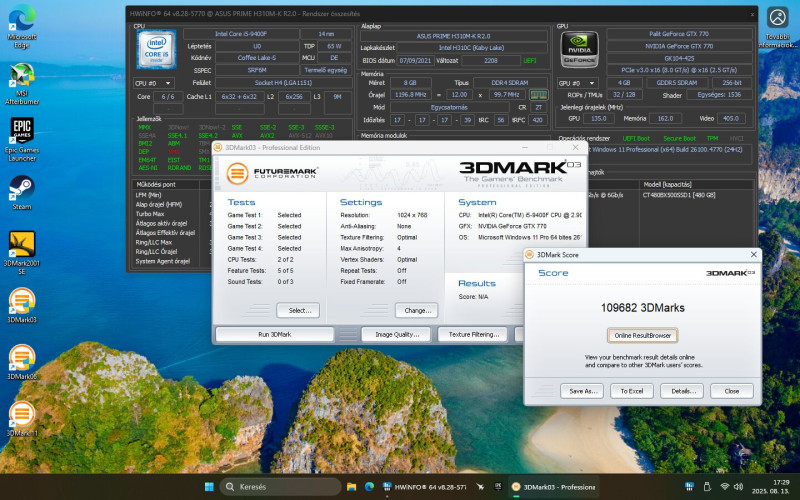800x500 pixels.
Task: Click the Intel Core i5 logo in HWiNFO
Action: point(157,49)
